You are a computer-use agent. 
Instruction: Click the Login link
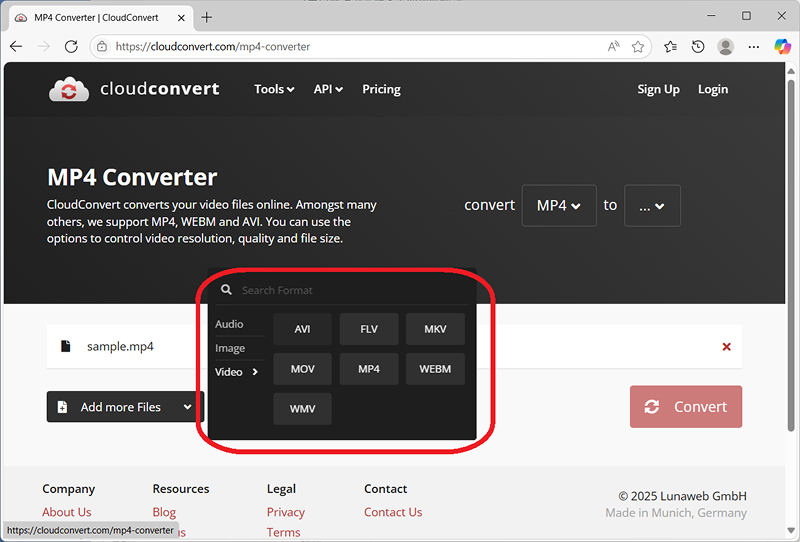coord(713,89)
